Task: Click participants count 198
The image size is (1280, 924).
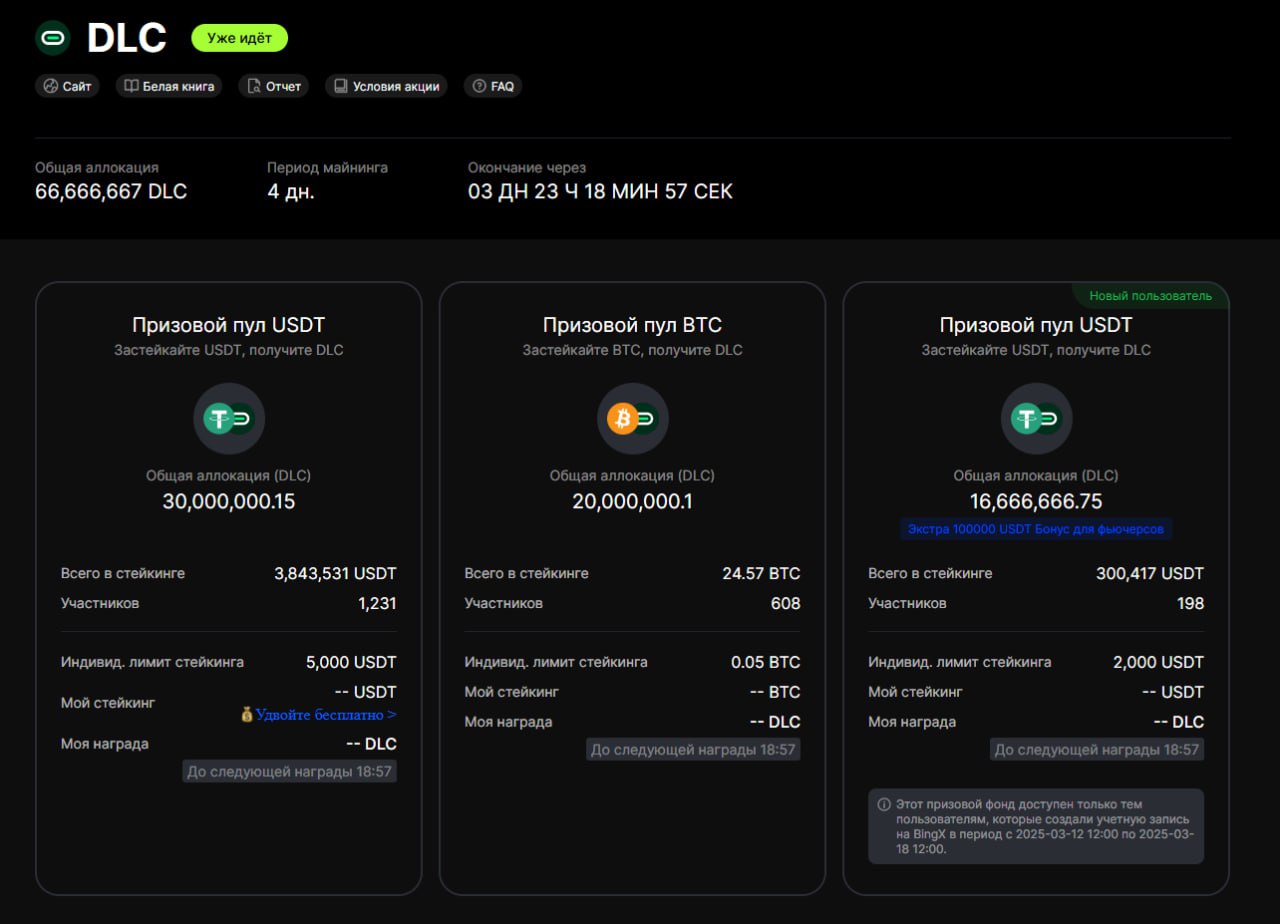Action: point(1190,604)
